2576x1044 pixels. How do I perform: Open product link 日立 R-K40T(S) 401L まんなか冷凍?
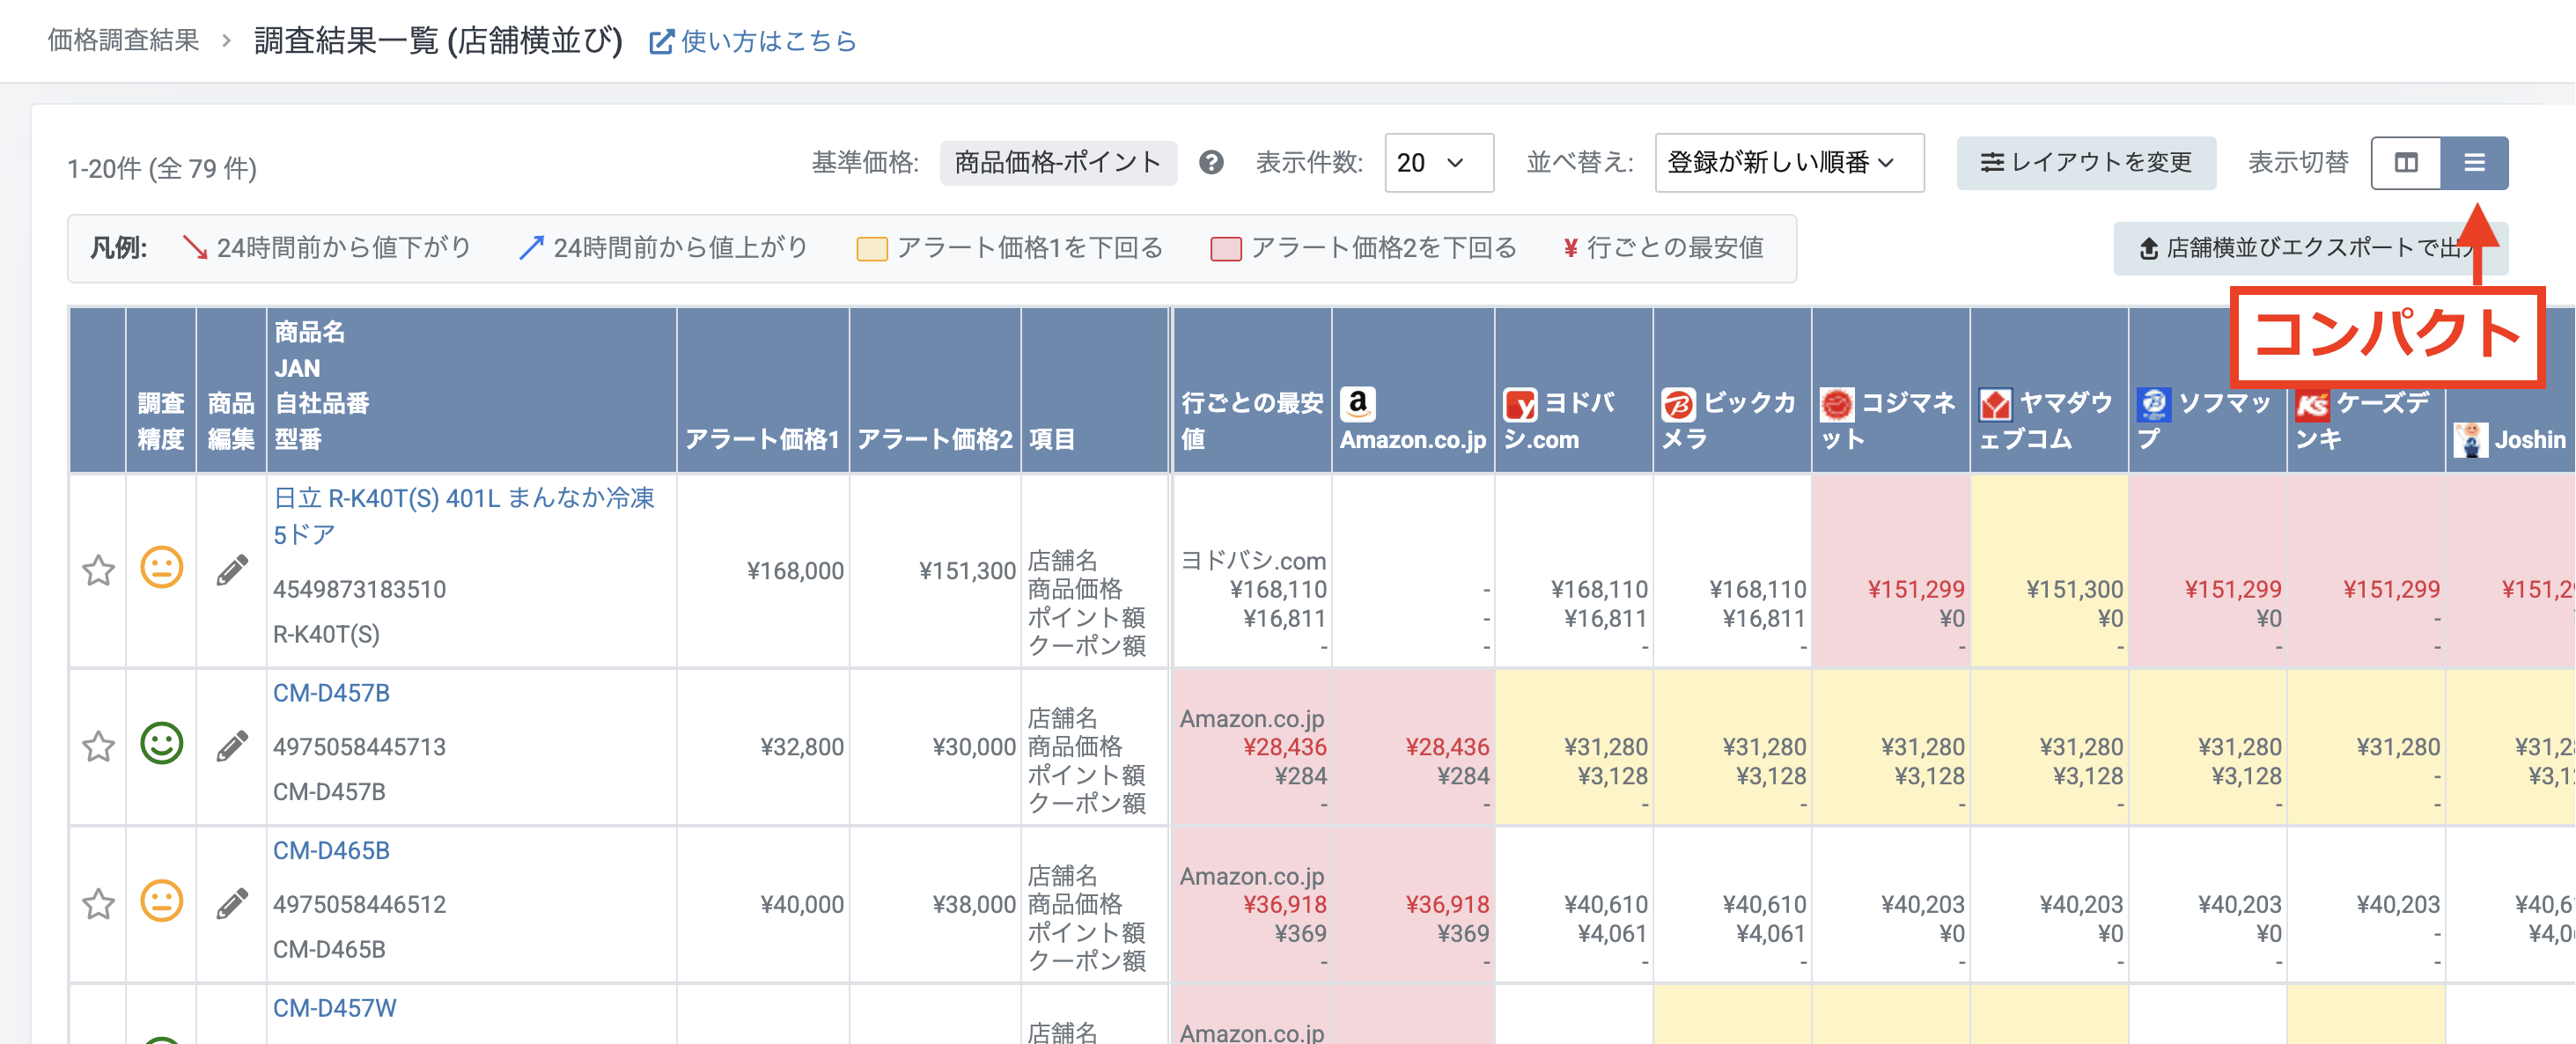point(464,516)
